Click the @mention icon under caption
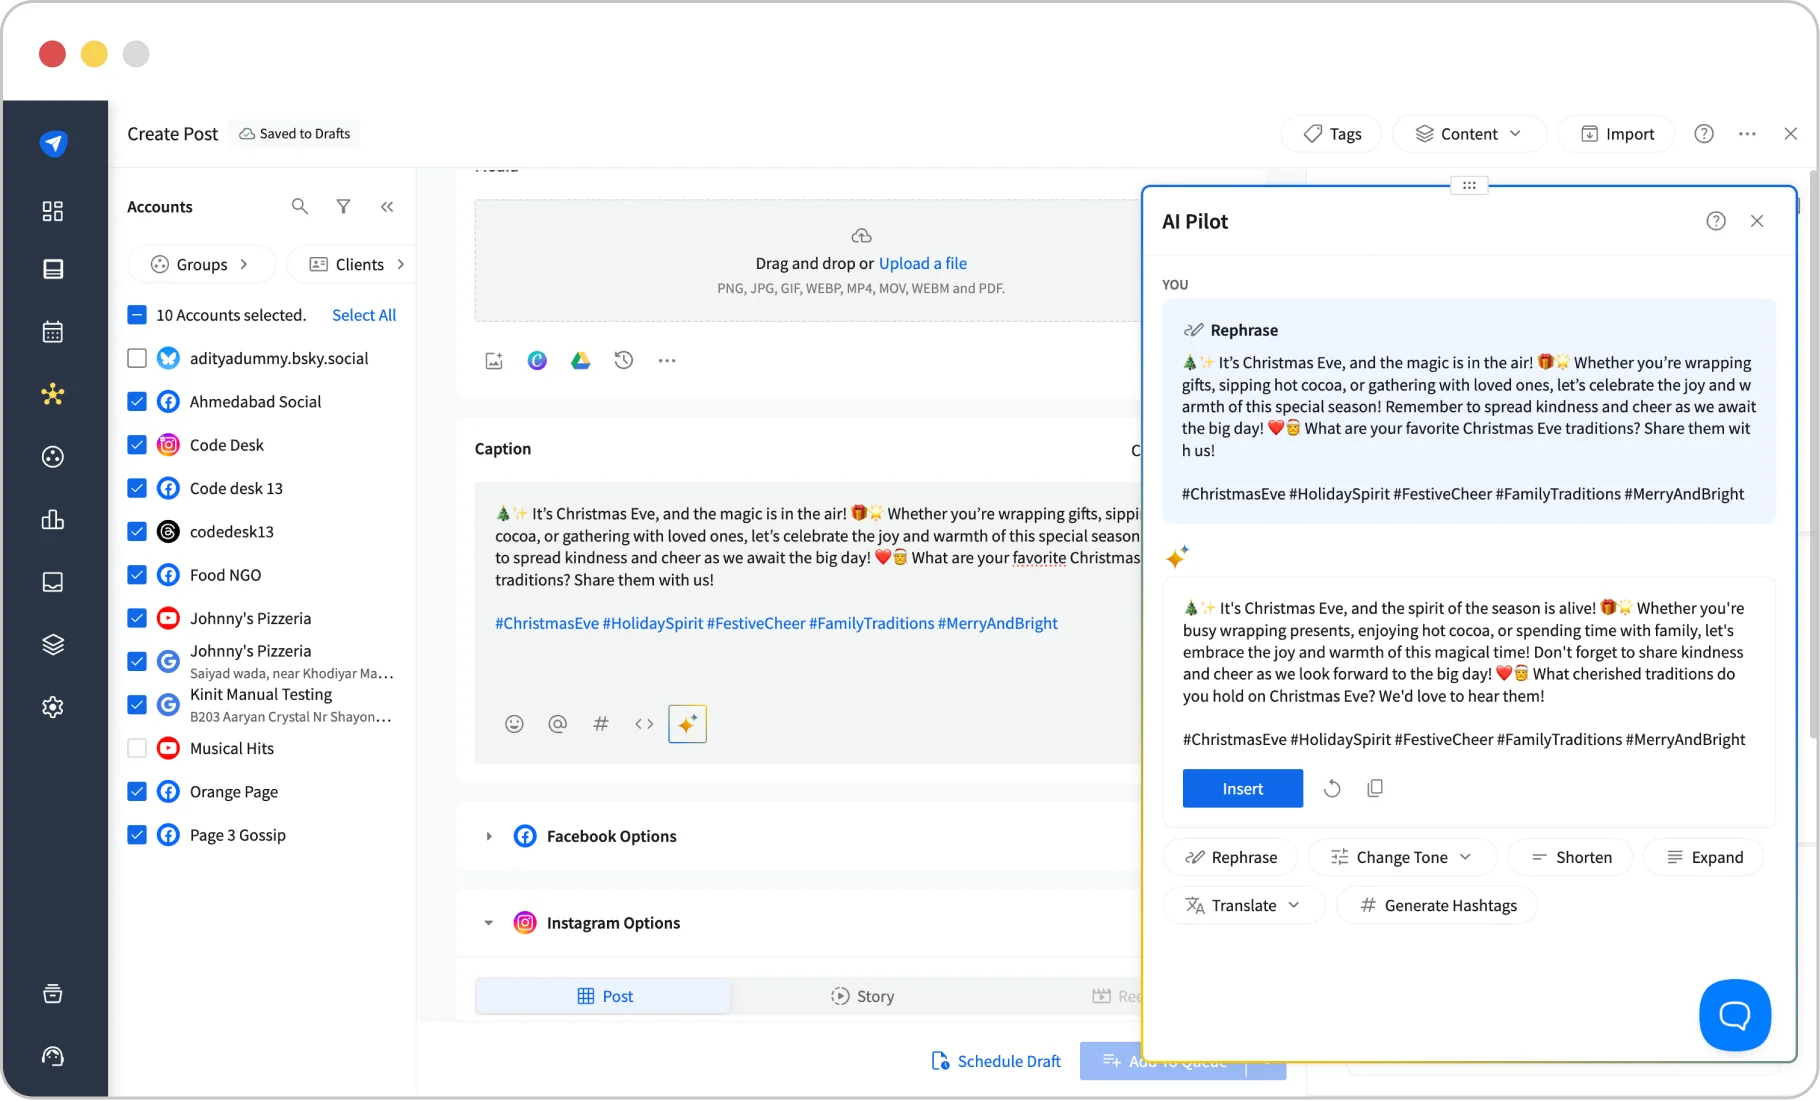 [557, 723]
